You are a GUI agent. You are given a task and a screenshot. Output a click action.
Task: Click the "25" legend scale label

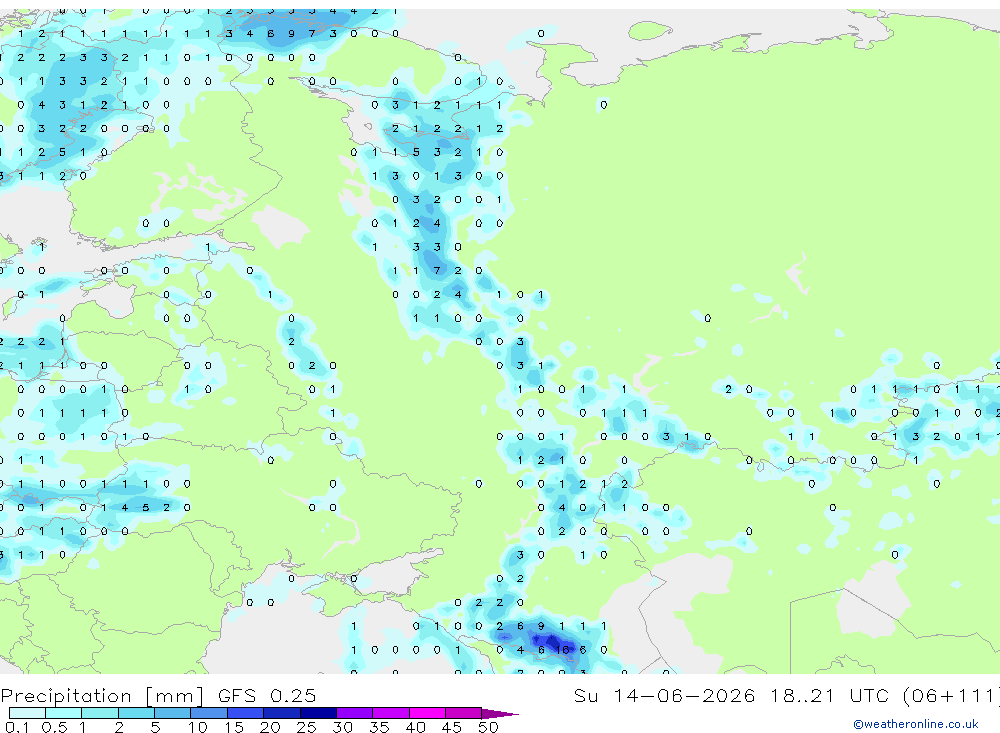click(x=306, y=727)
